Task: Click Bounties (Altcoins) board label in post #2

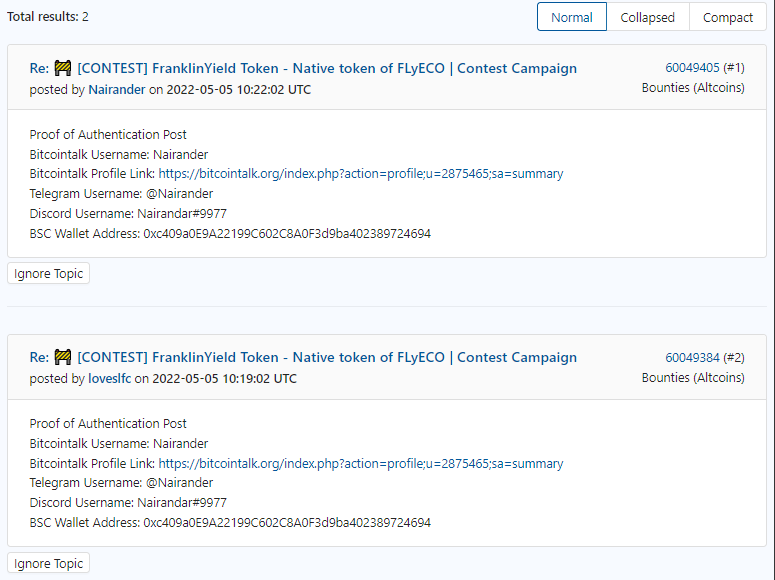Action: click(693, 377)
